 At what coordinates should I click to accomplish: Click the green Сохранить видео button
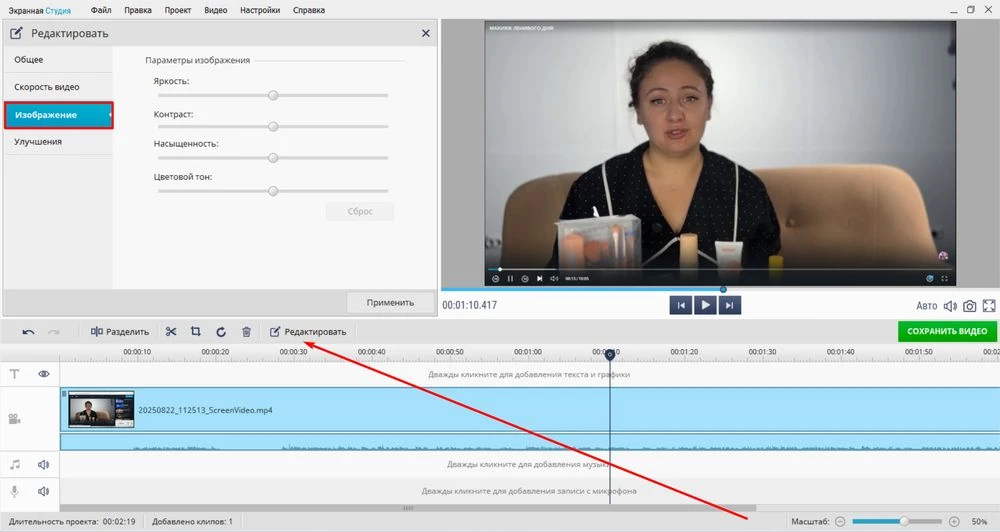(x=946, y=331)
